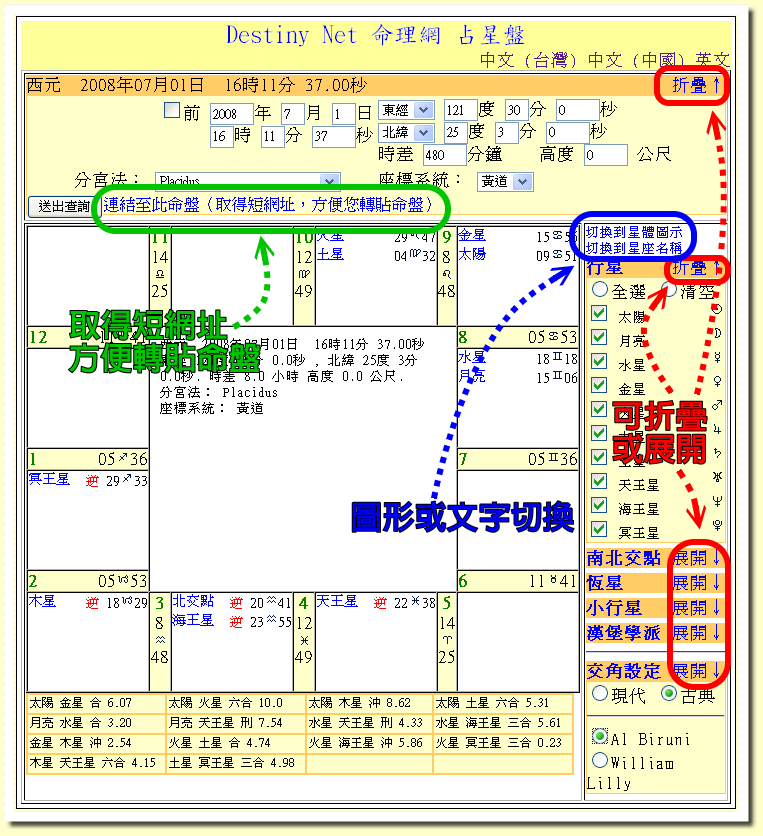763x836 pixels.
Task: Open the 北交點 link in house 3
Action: tap(193, 601)
